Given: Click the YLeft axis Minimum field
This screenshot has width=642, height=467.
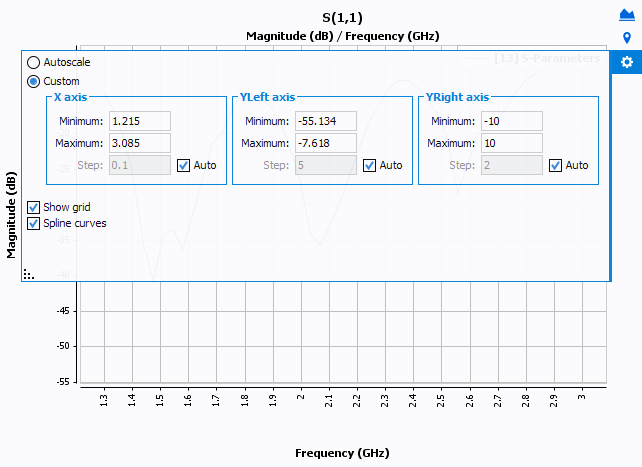Looking at the screenshot, I should click(x=326, y=121).
